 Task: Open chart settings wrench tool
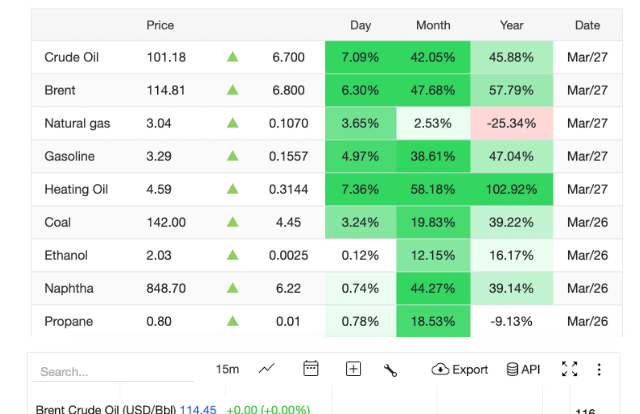(391, 370)
